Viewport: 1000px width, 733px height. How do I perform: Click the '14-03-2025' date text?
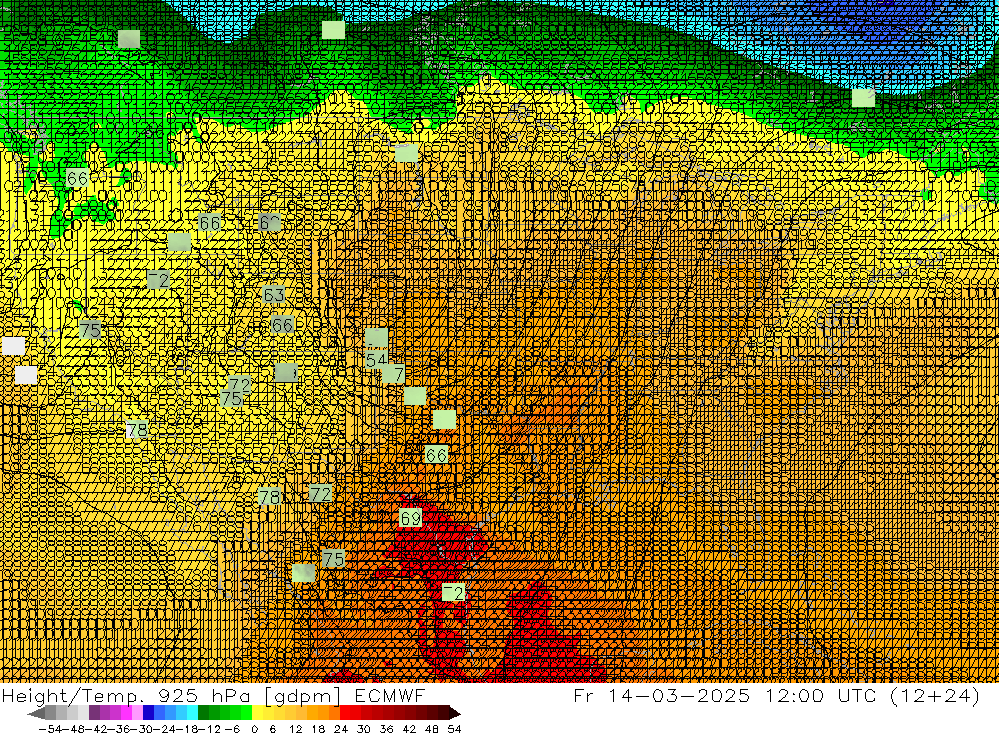pos(679,695)
